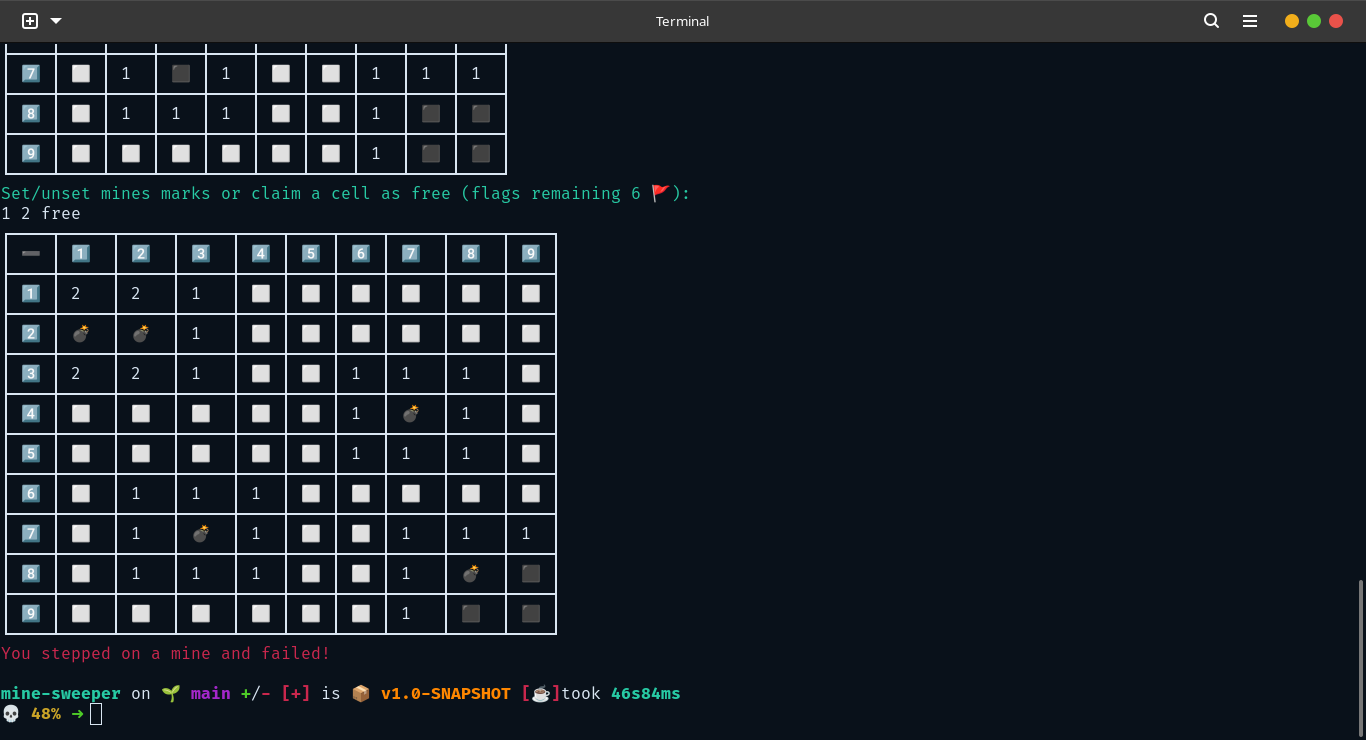The width and height of the screenshot is (1366, 740).
Task: Click row header 6 of the lower board
Action: pos(31,493)
